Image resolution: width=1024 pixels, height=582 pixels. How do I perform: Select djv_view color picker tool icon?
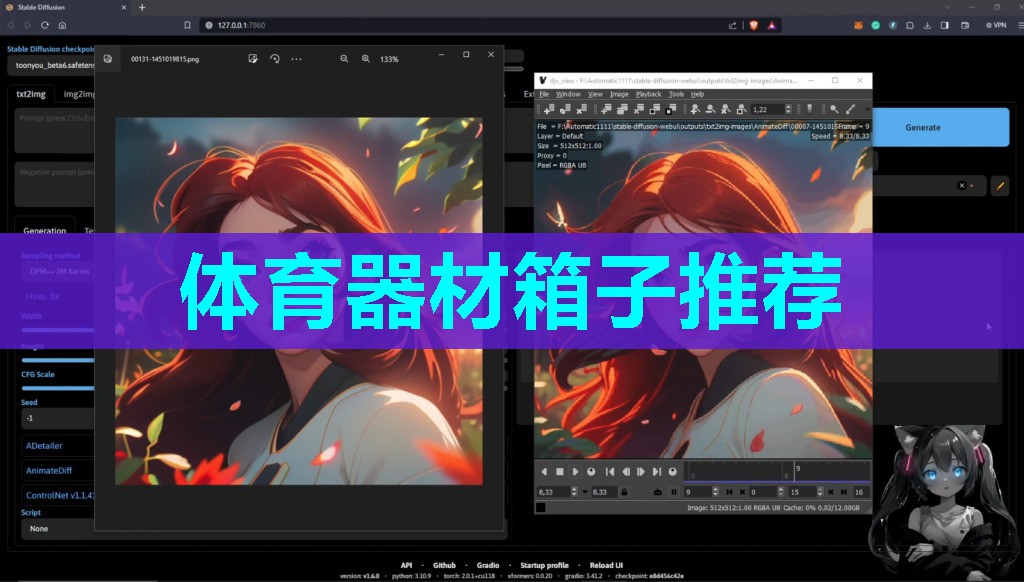point(850,109)
